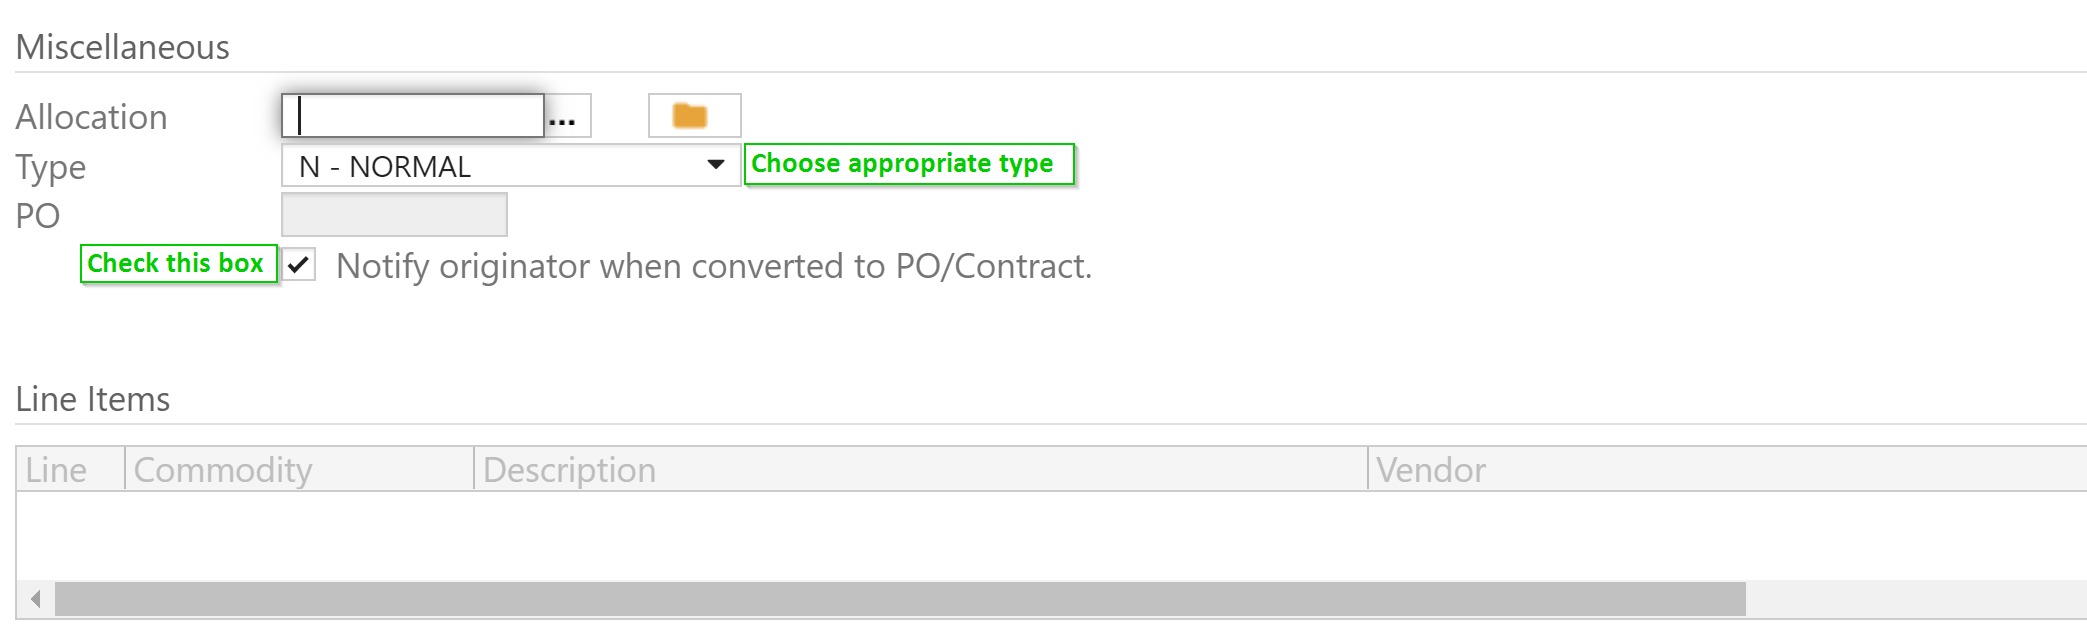This screenshot has height=636, width=2087.
Task: Toggle the Notify originator checkbox
Action: (x=299, y=265)
